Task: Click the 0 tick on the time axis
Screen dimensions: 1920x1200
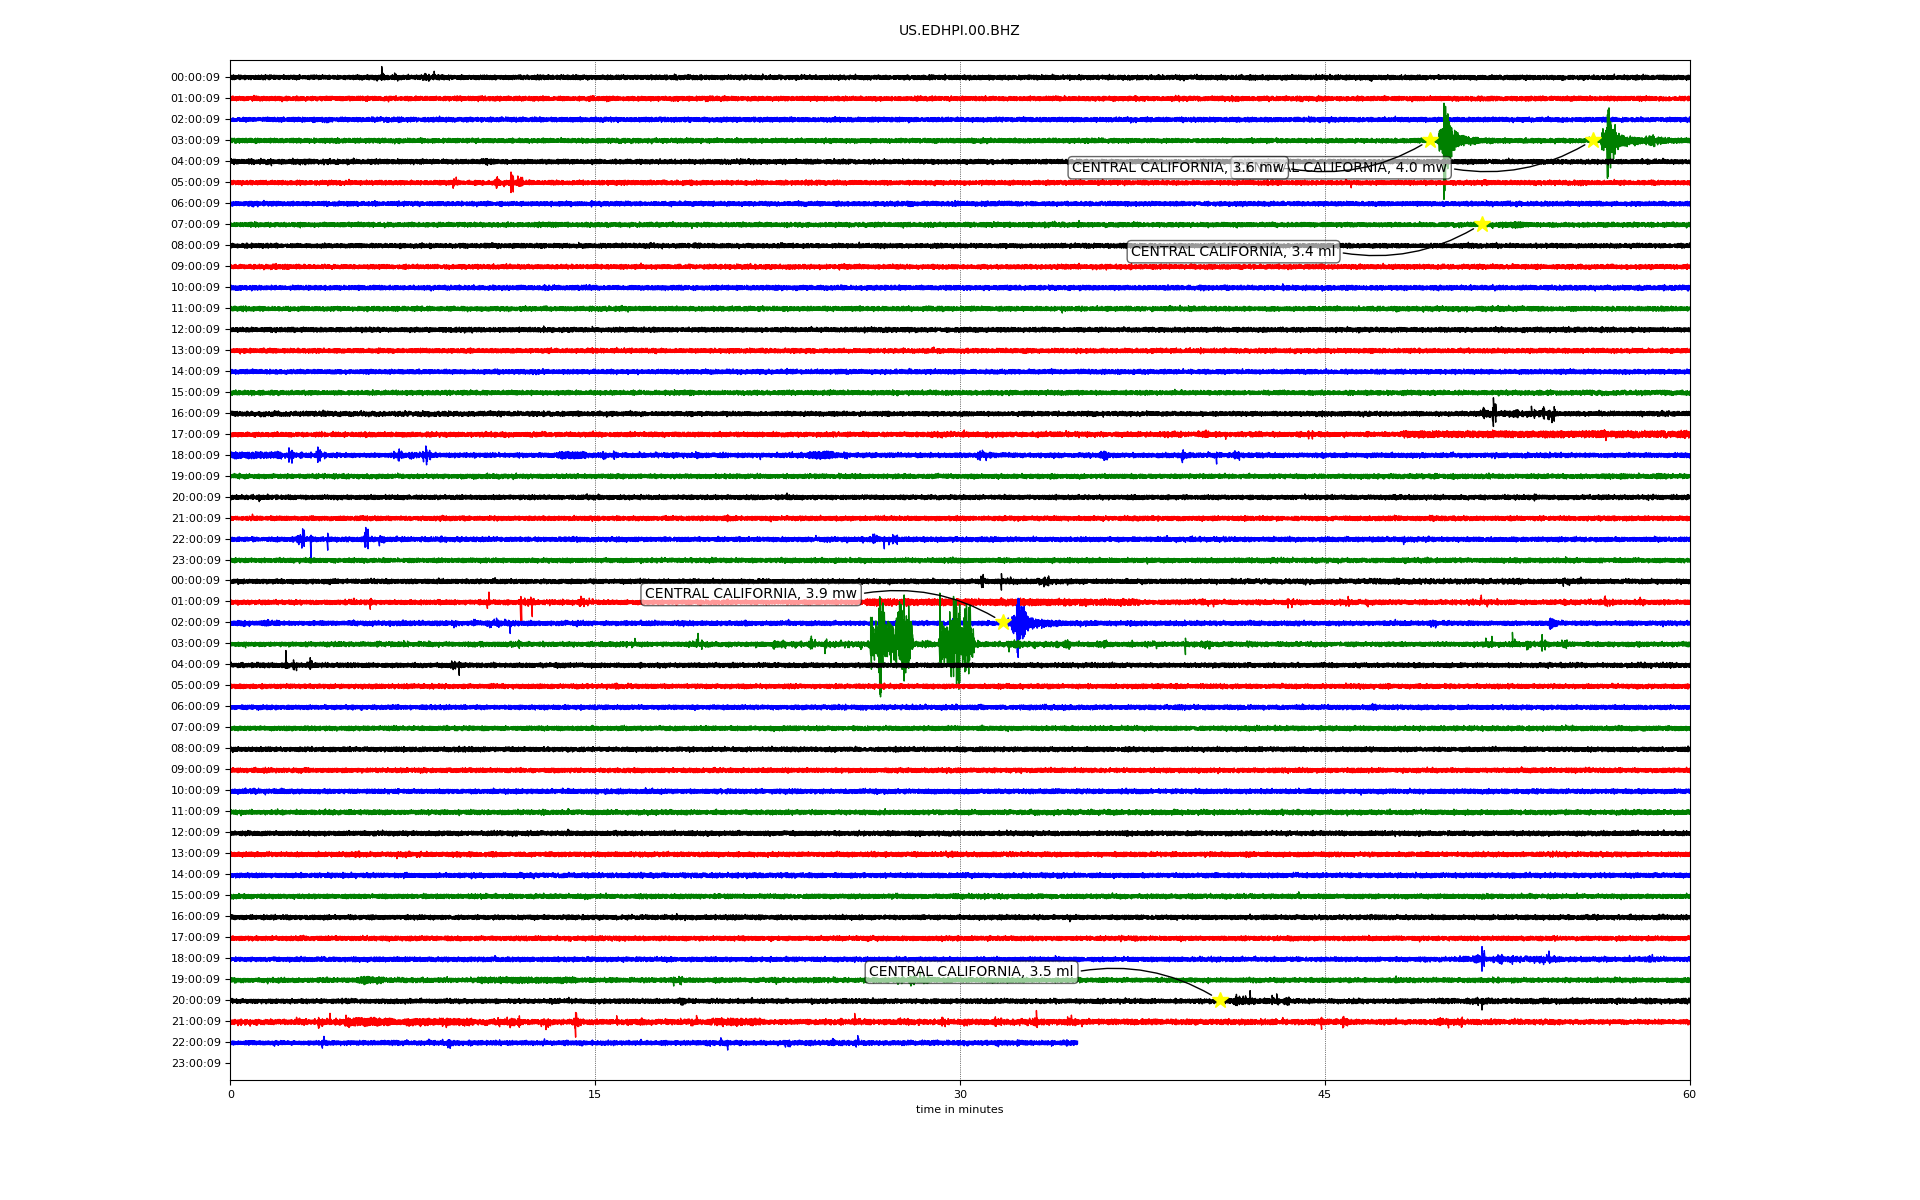Action: (x=231, y=1094)
